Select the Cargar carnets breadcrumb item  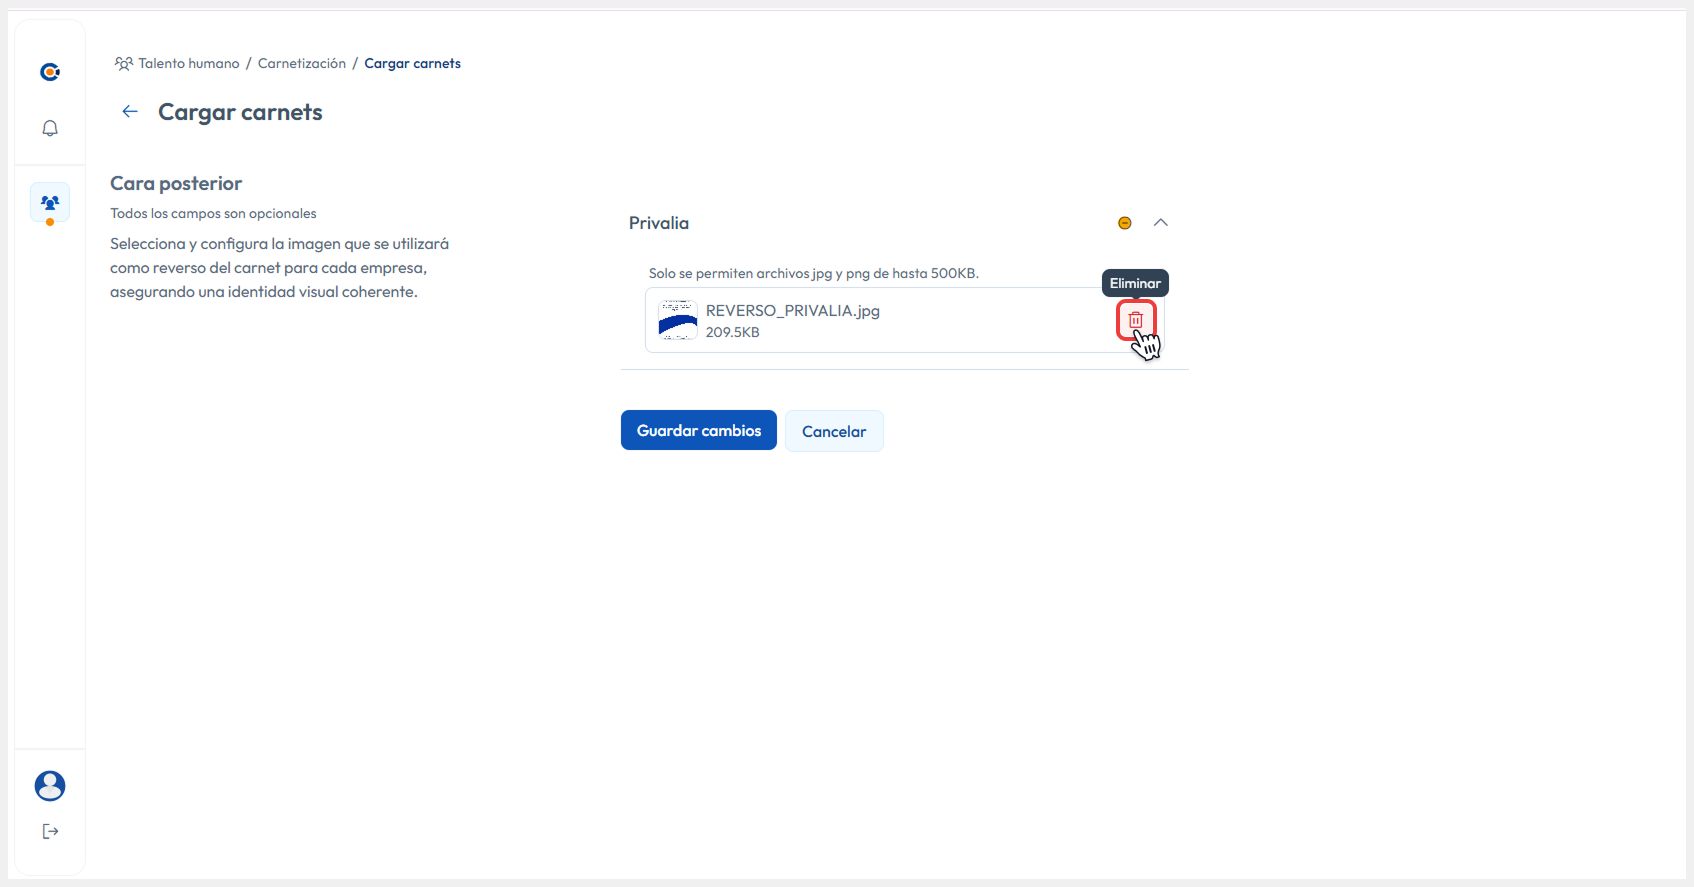[412, 64]
